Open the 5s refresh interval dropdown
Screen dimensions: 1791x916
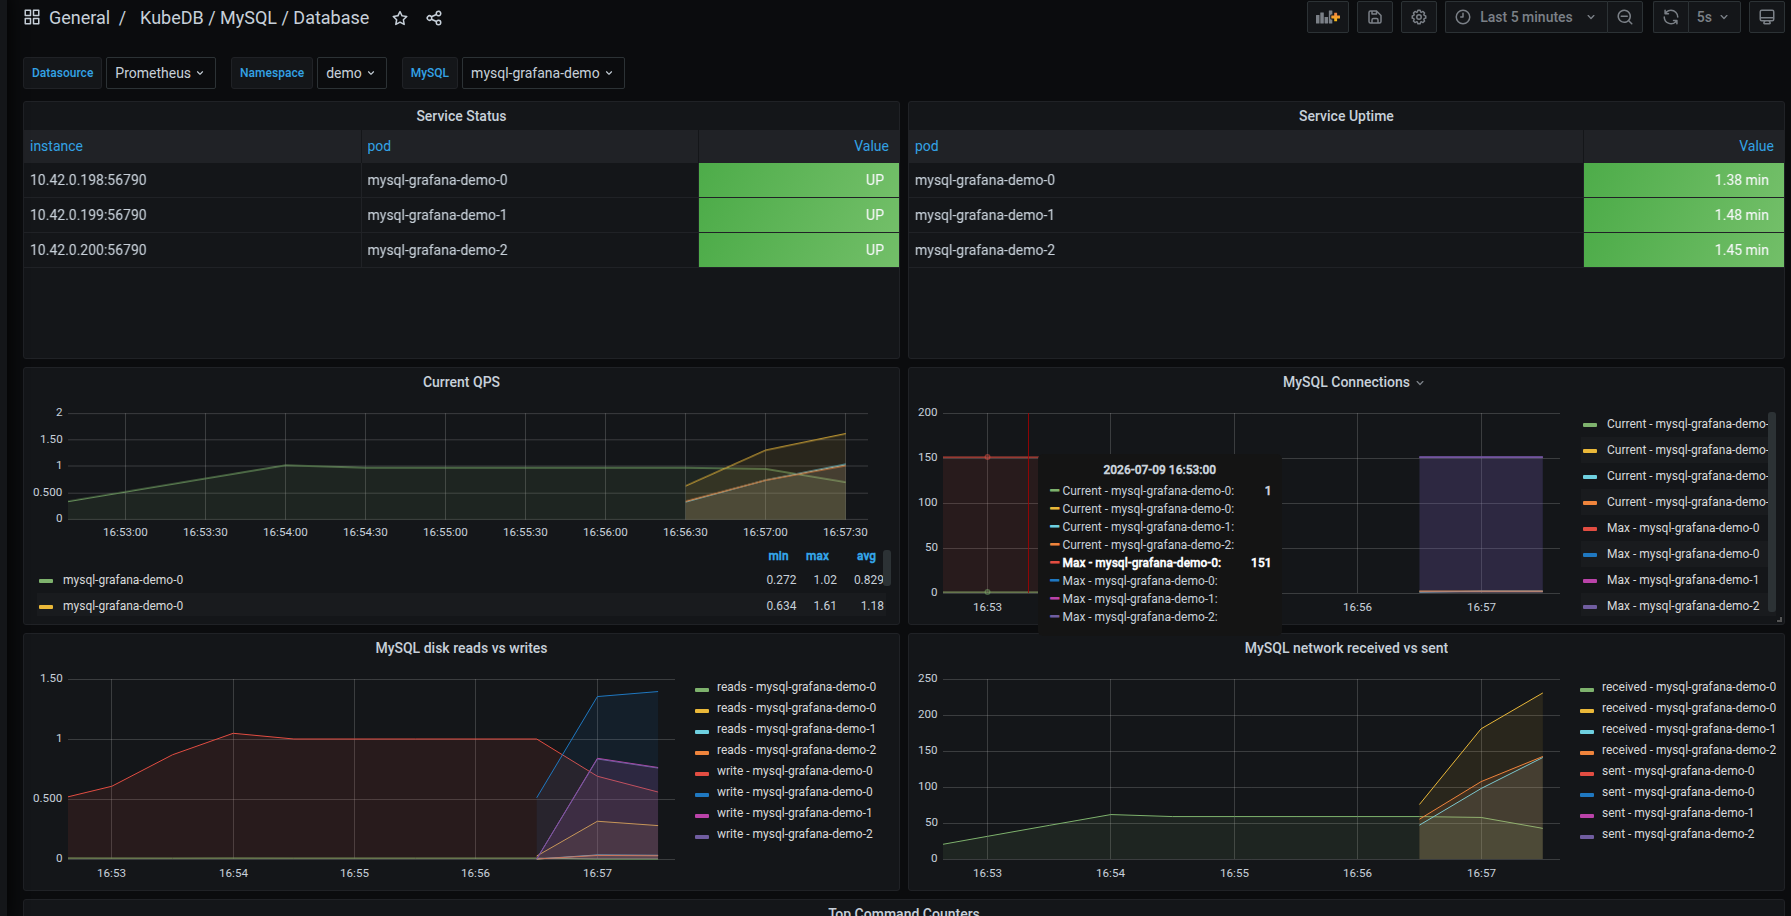pyautogui.click(x=1714, y=17)
